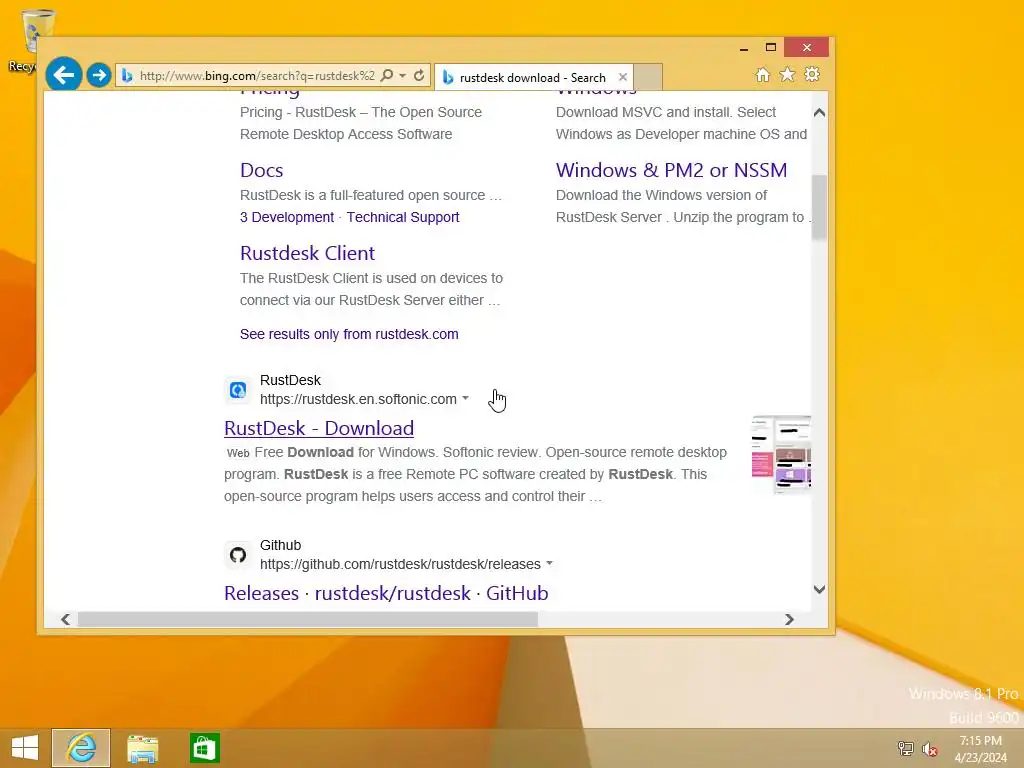The image size is (1024, 768).
Task: Close the rustdesk download search tab
Action: [x=623, y=77]
